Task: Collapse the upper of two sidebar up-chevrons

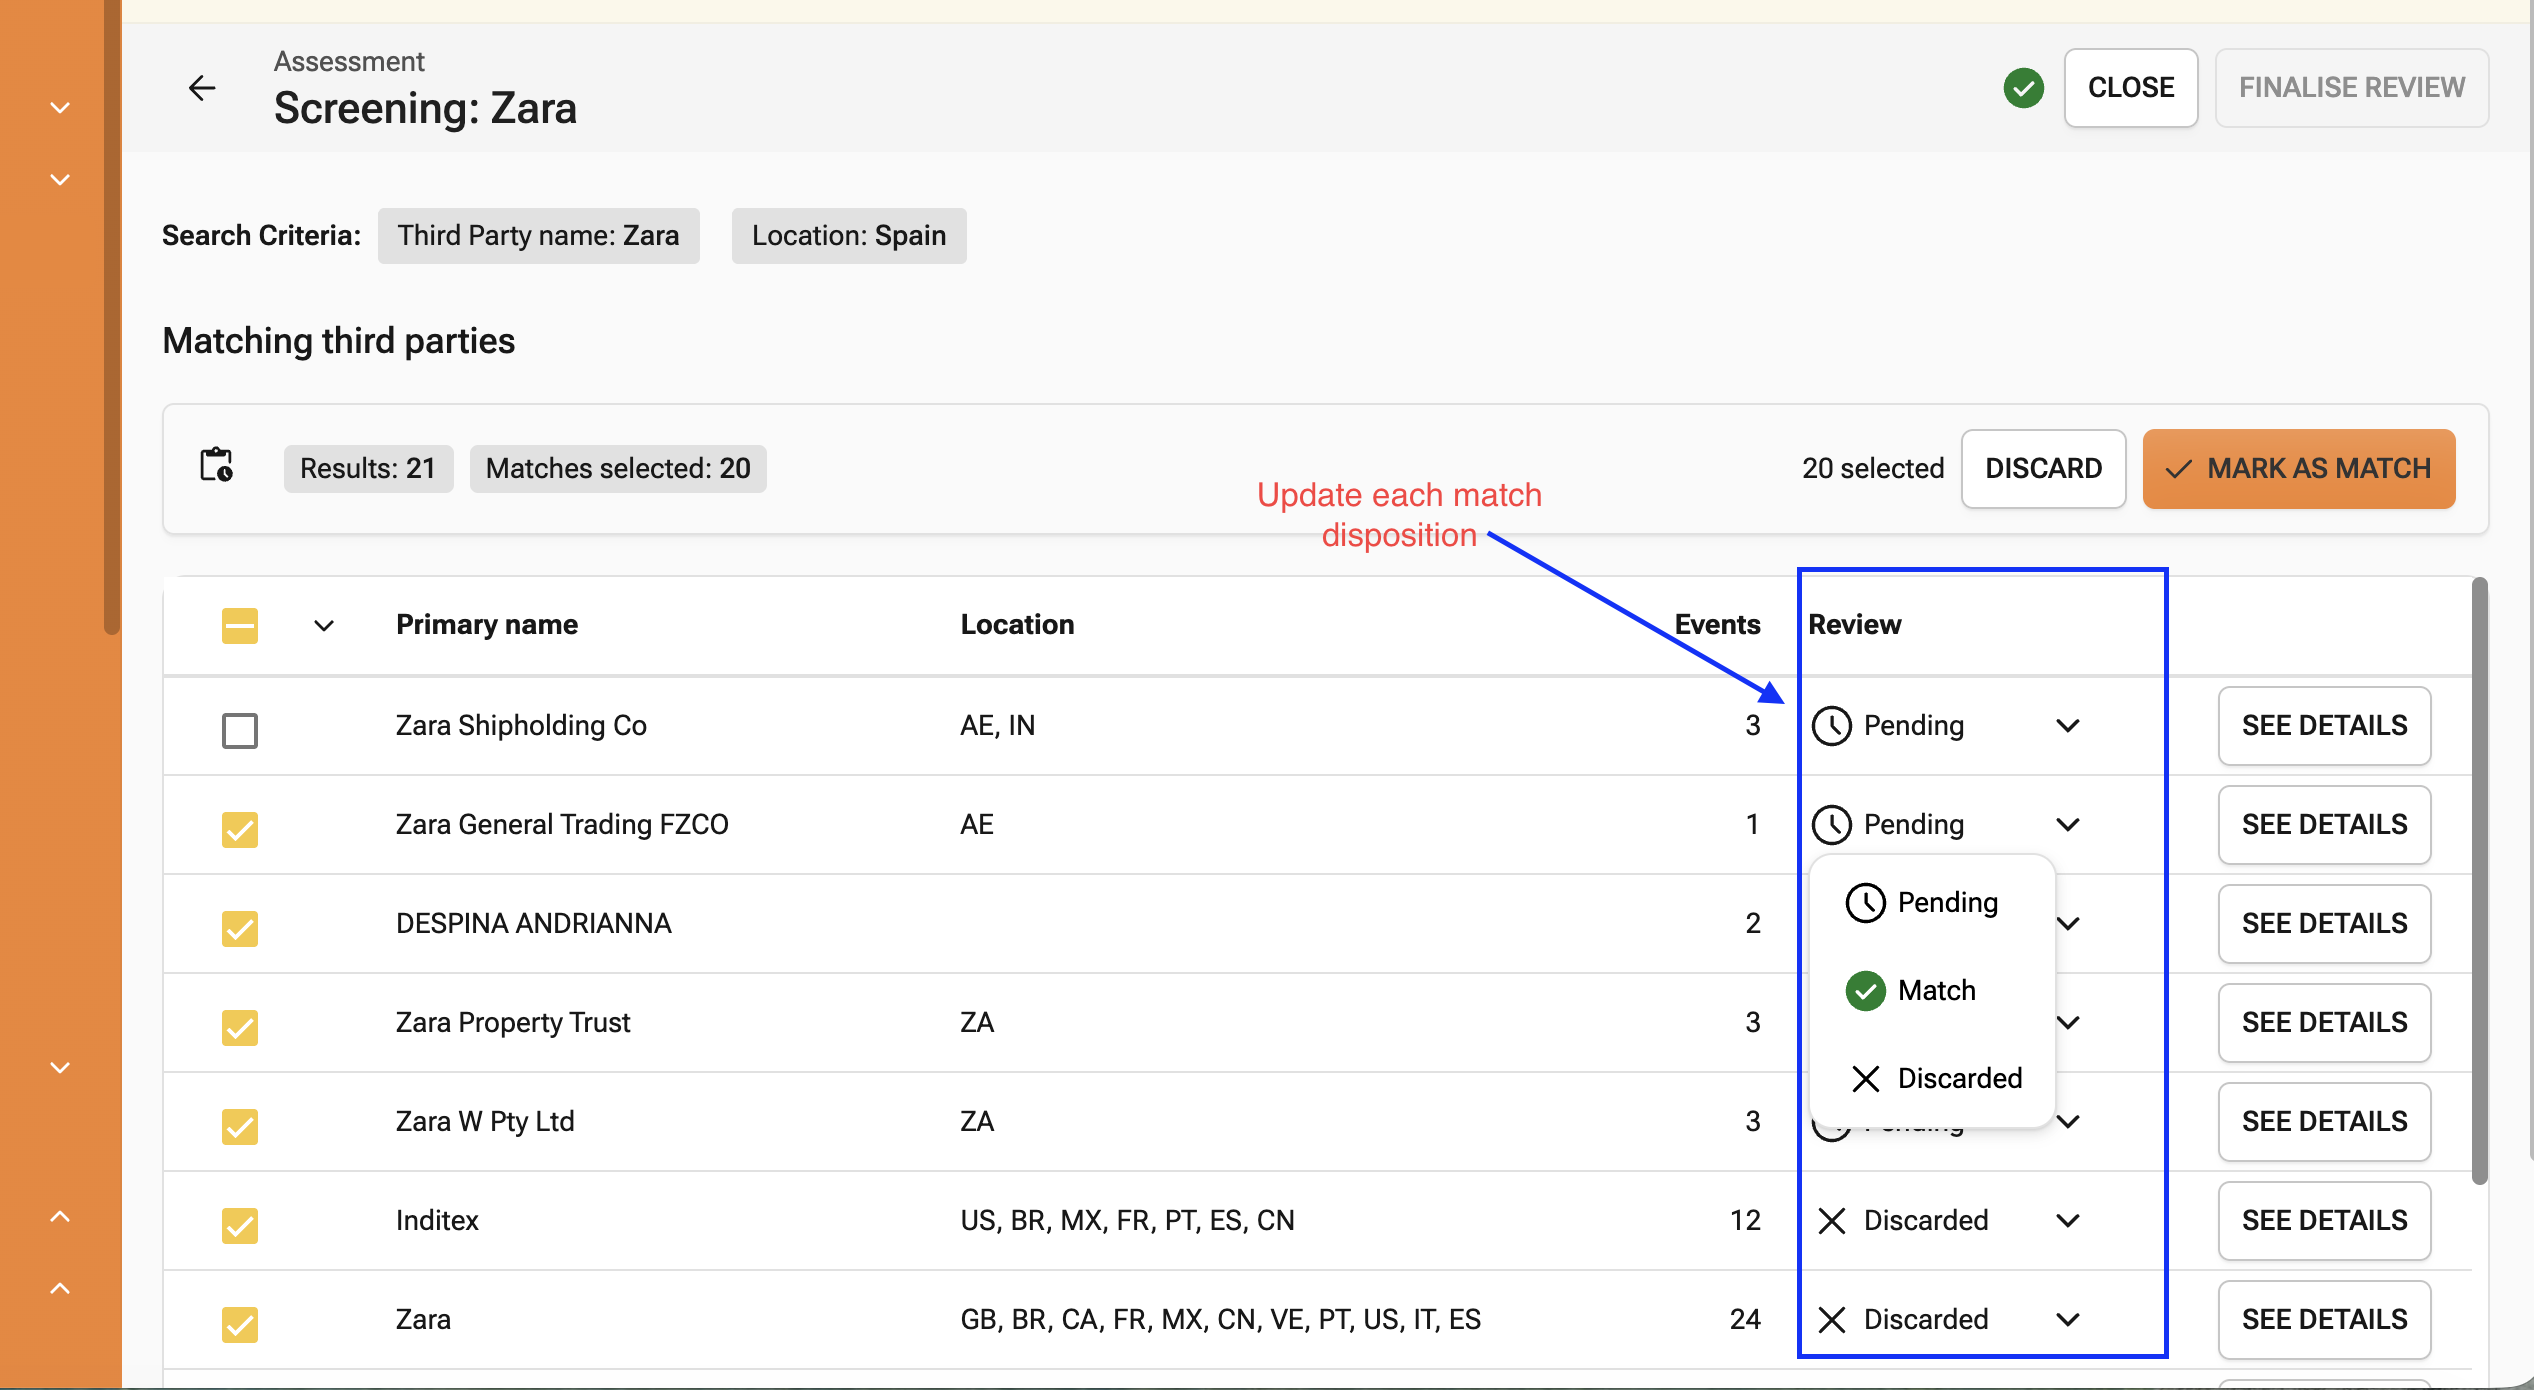Action: 60,1216
